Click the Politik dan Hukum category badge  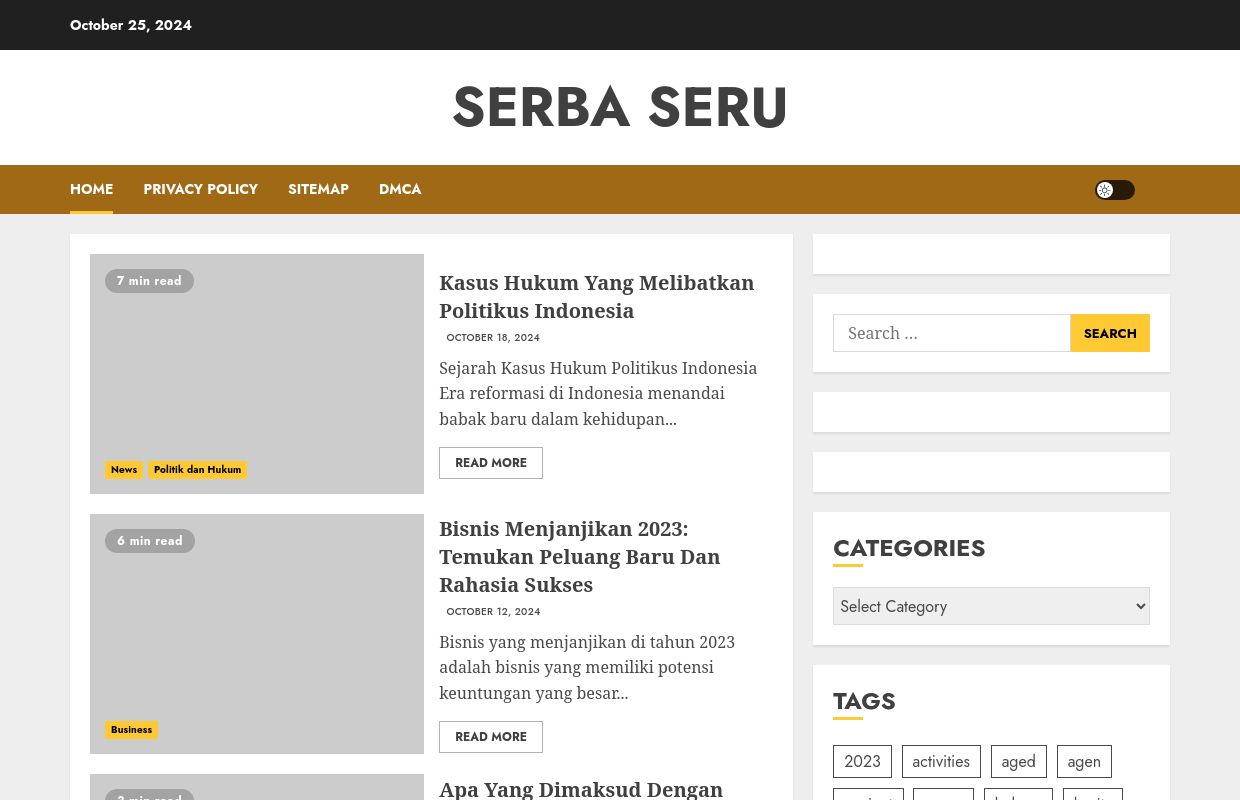[x=197, y=470]
